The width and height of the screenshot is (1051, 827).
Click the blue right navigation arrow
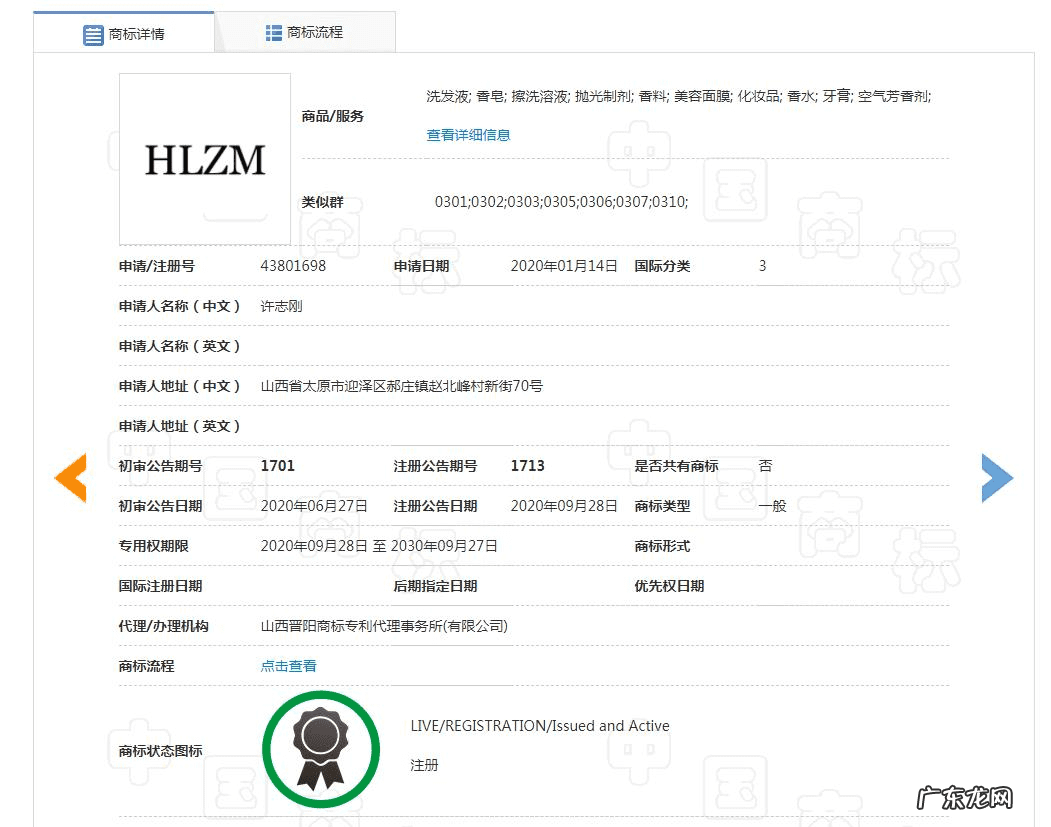(x=997, y=478)
